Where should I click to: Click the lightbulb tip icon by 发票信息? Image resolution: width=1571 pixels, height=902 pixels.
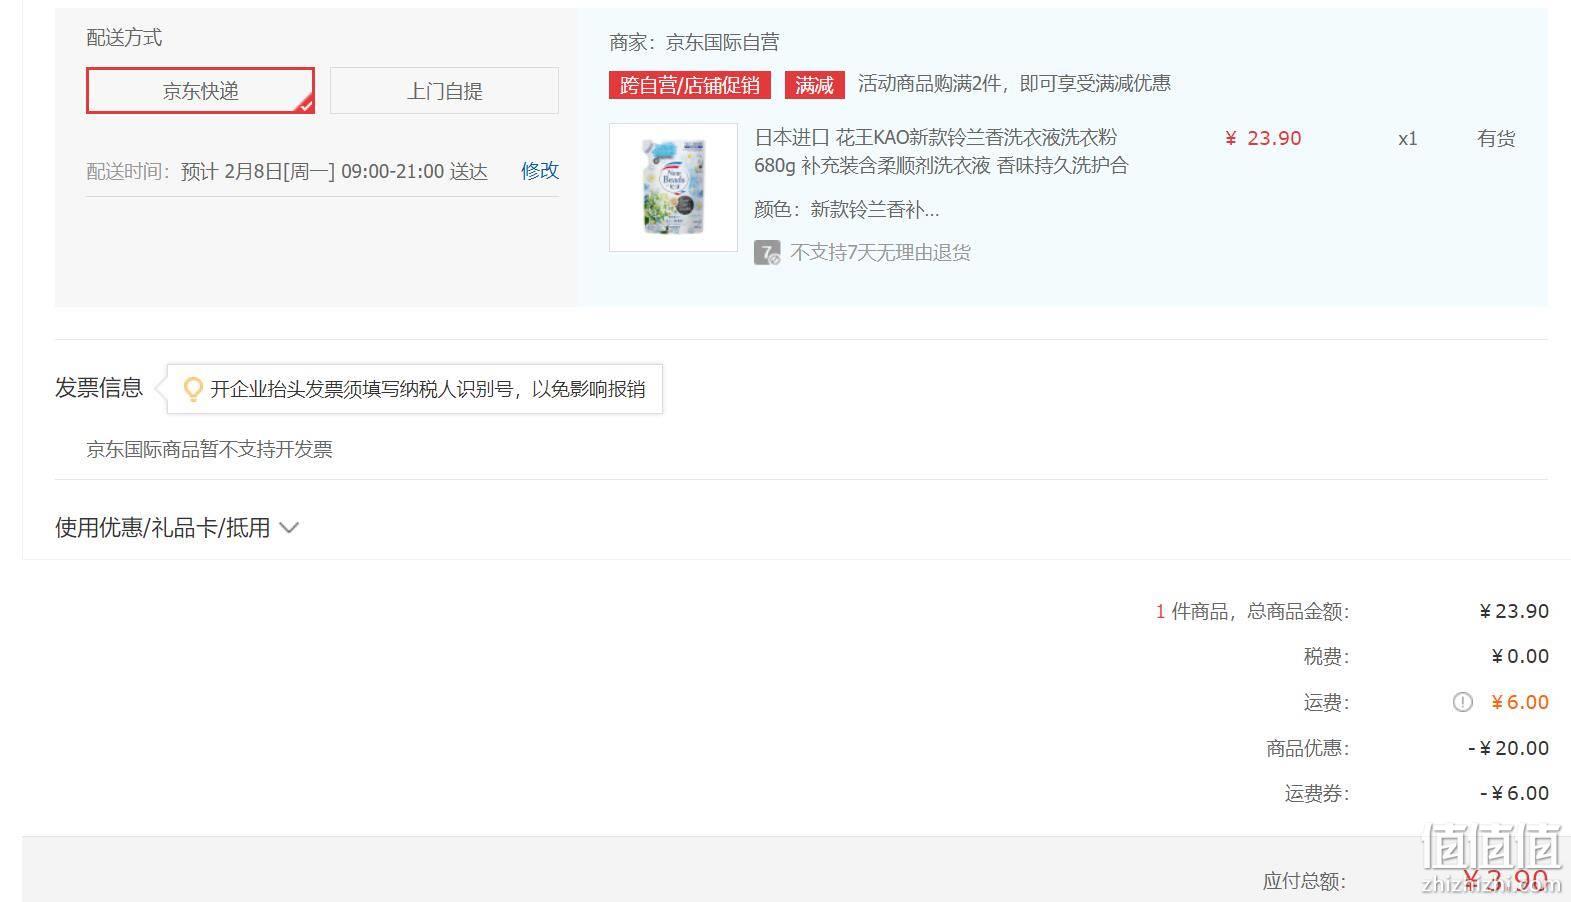pyautogui.click(x=193, y=389)
